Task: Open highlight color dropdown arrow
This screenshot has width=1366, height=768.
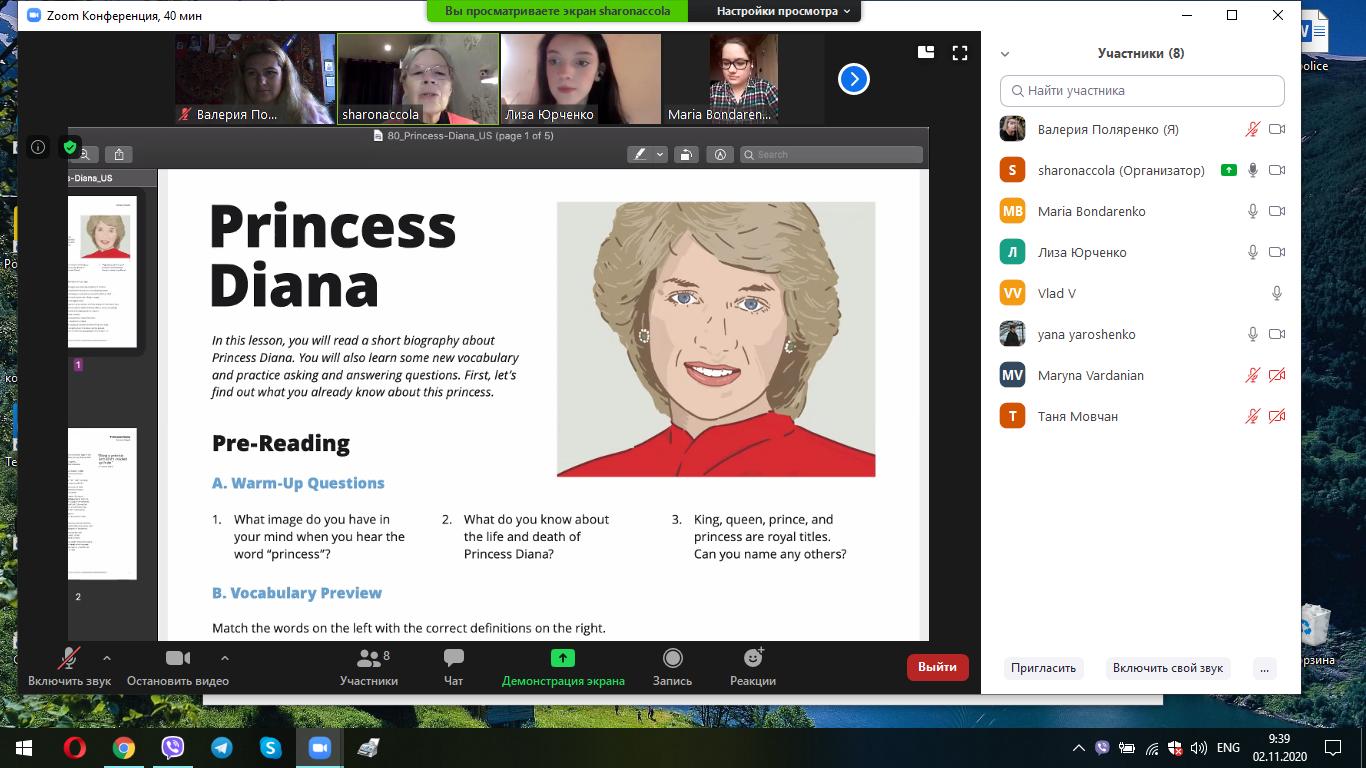Action: (661, 154)
